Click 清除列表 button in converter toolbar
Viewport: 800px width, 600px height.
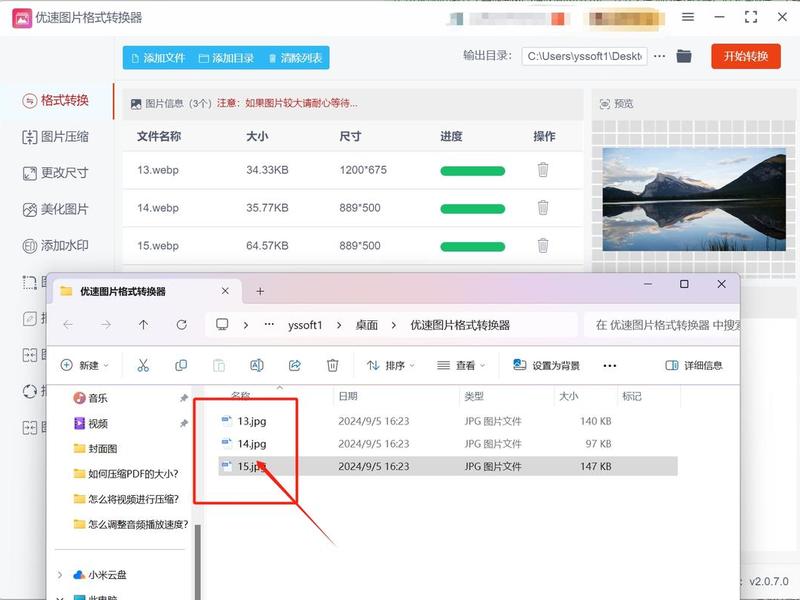[x=295, y=58]
